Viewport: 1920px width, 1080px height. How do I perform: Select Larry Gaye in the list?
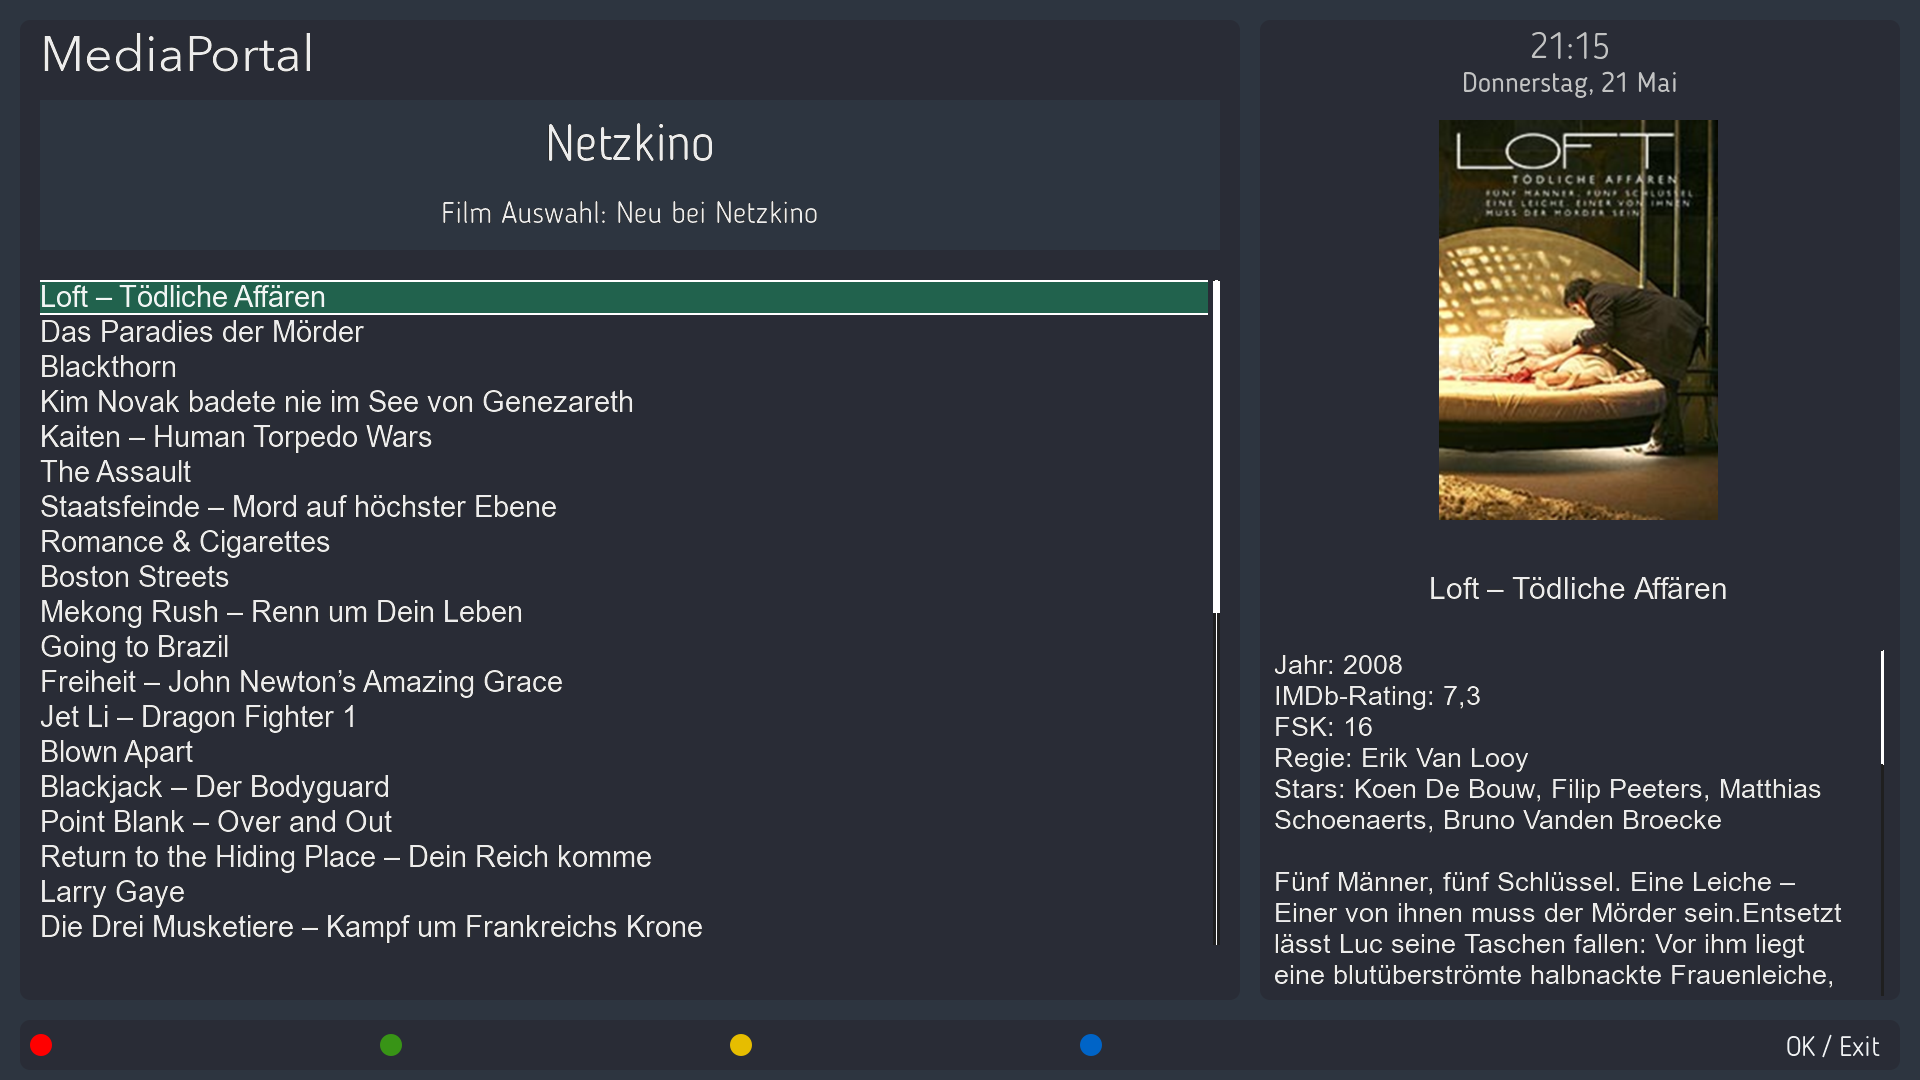pyautogui.click(x=112, y=892)
